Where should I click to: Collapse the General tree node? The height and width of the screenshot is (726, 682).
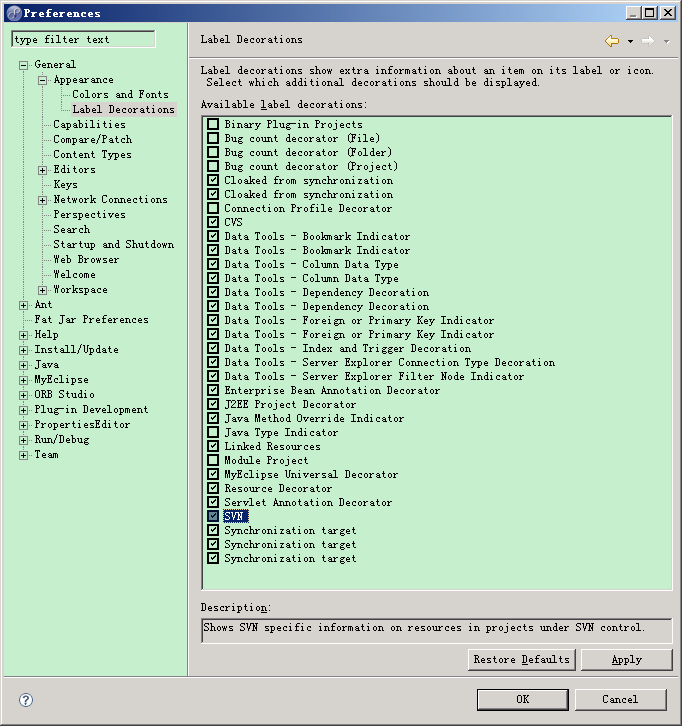click(x=23, y=65)
